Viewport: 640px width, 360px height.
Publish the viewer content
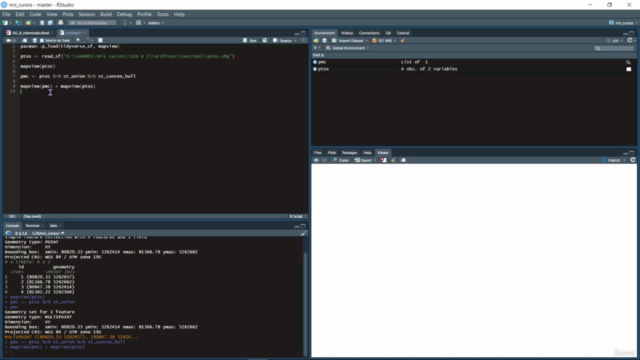(611, 160)
